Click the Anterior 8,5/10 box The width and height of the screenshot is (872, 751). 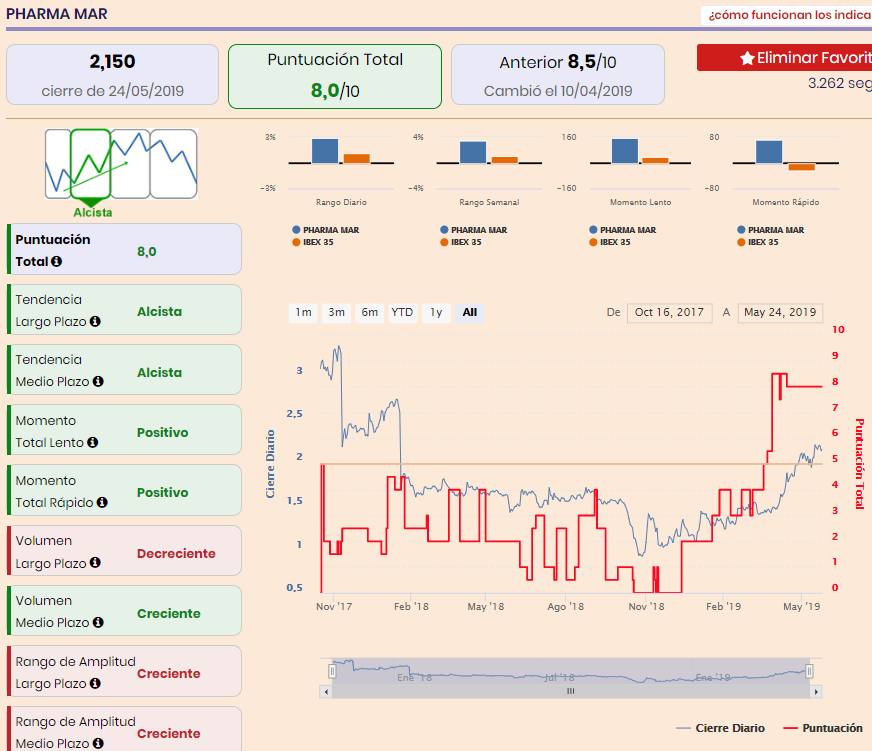pos(558,75)
